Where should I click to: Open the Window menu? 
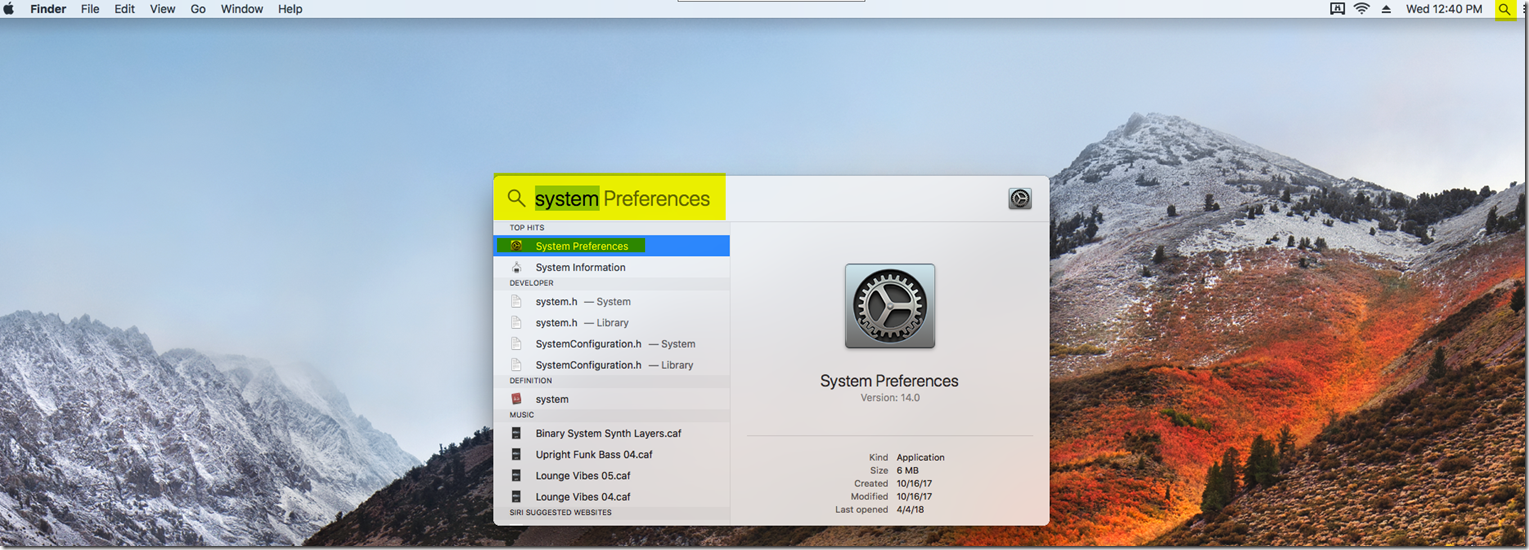click(241, 9)
